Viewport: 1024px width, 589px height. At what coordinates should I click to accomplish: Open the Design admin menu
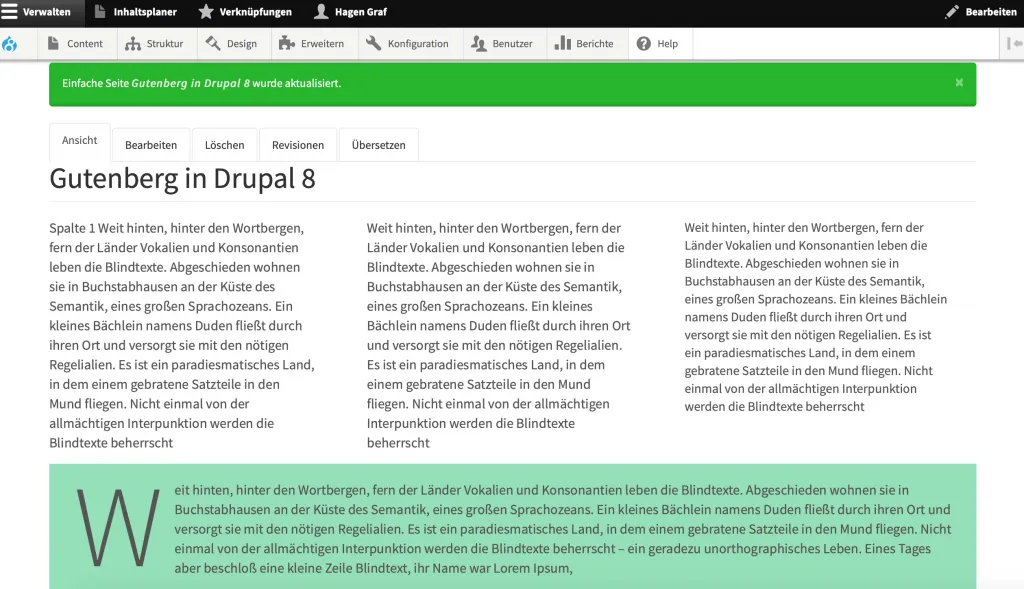coord(242,44)
